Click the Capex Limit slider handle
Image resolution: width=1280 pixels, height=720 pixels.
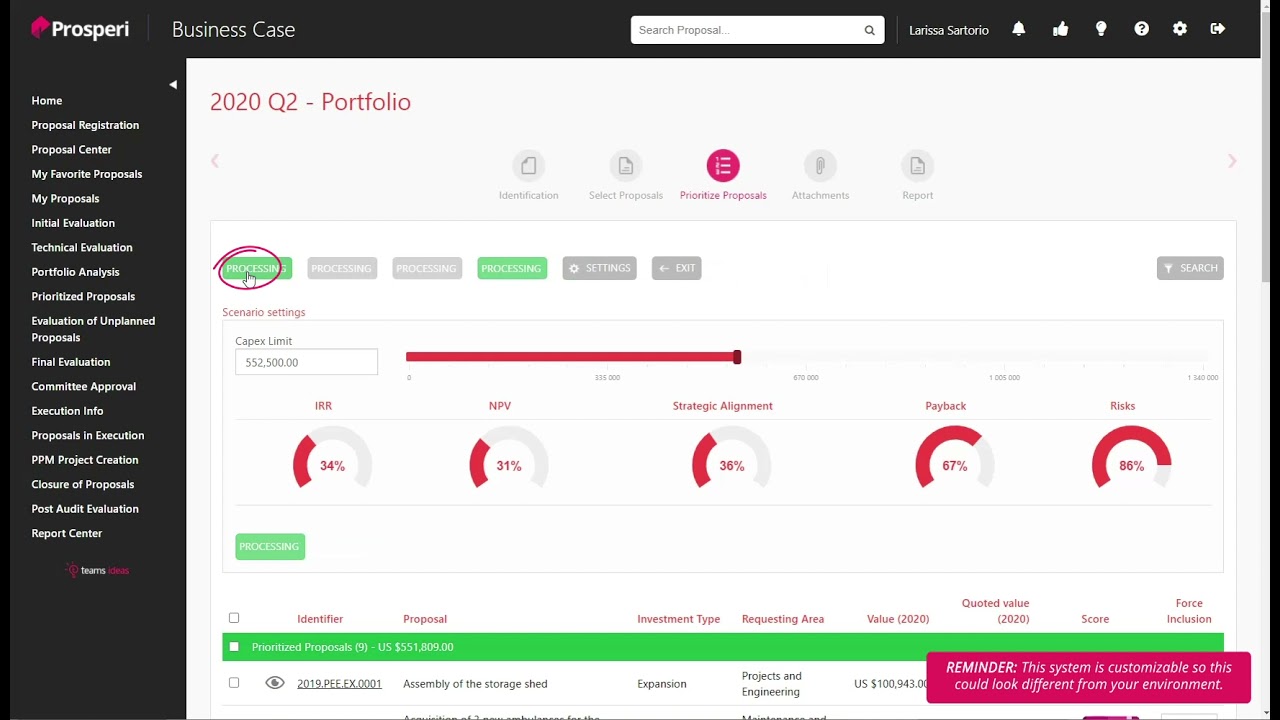click(x=737, y=357)
